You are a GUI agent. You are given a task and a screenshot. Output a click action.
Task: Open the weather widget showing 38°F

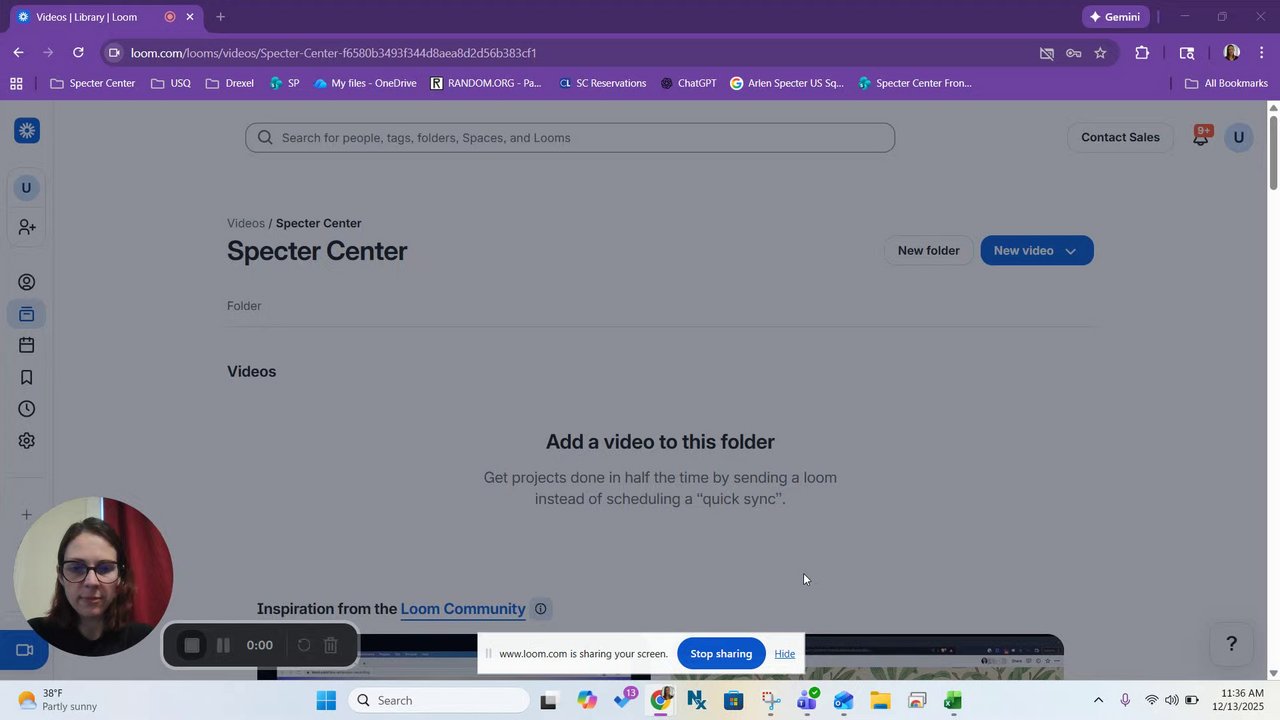58,700
